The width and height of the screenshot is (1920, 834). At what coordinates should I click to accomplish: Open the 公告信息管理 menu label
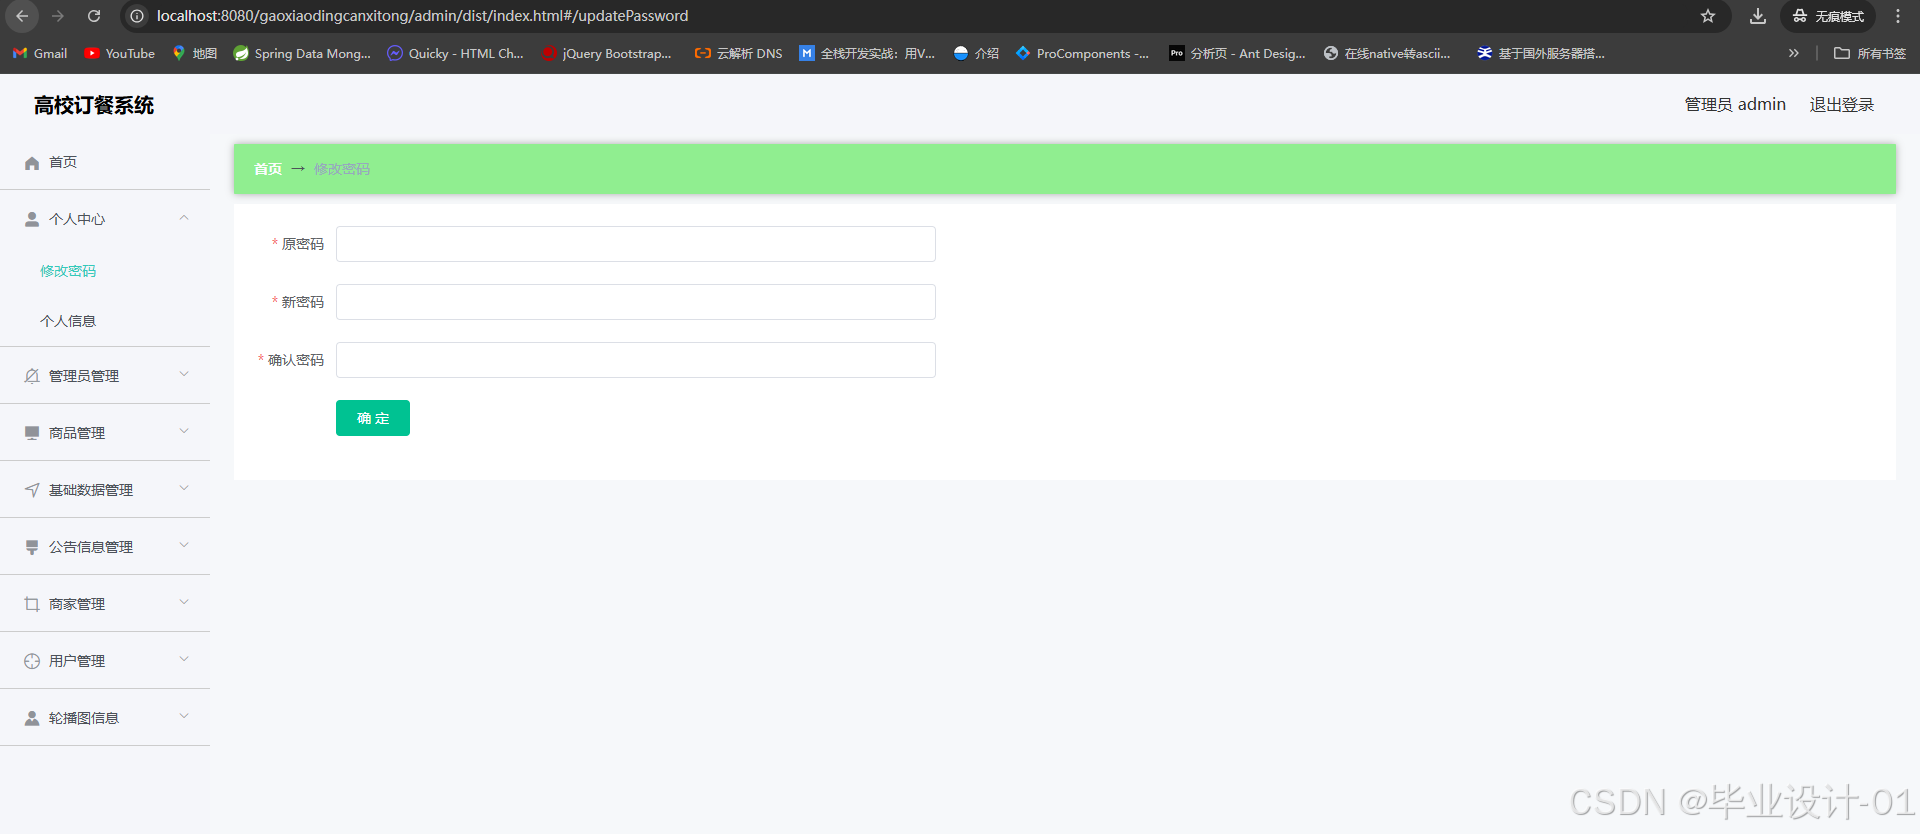(91, 547)
